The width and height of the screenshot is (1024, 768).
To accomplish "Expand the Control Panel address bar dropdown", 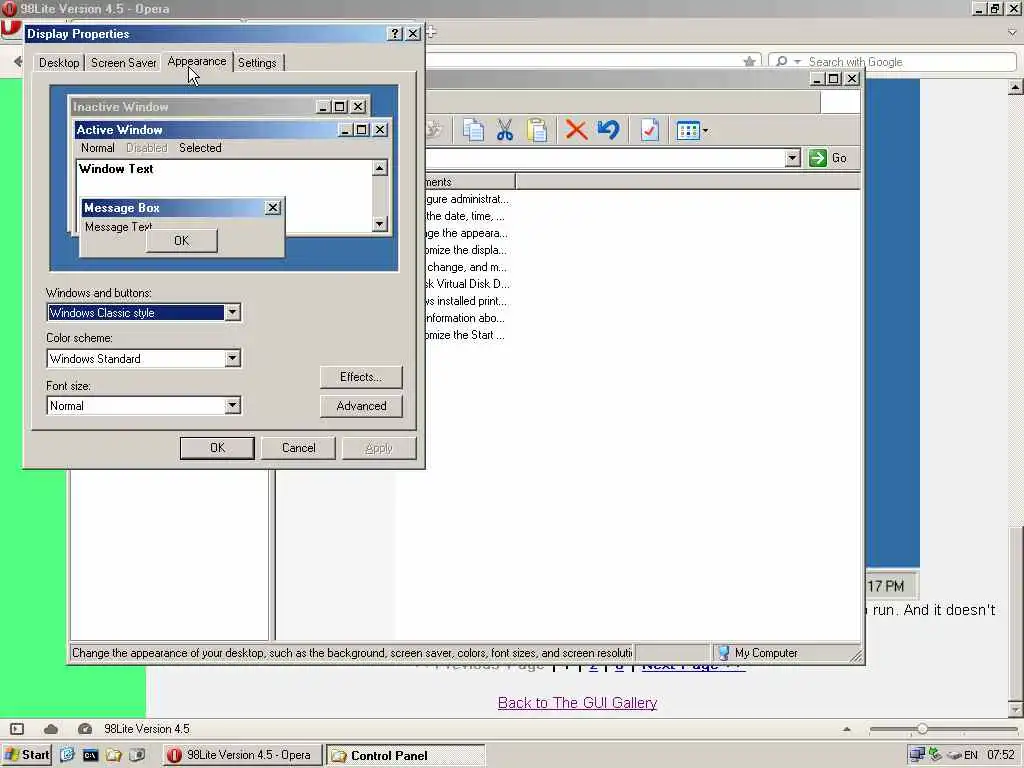I will [792, 158].
